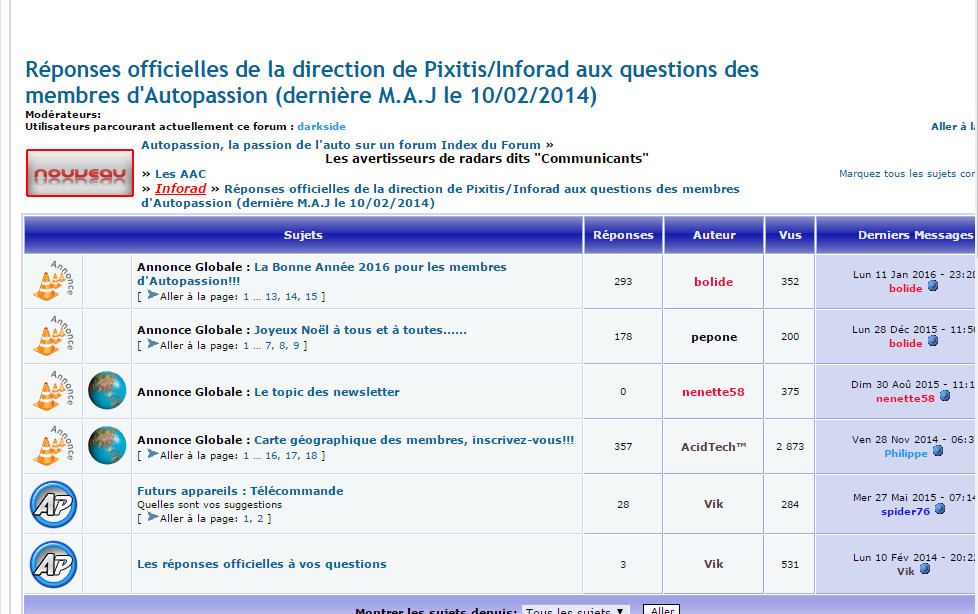
Task: Open last poster 'Philippe' profile
Action: (x=906, y=454)
